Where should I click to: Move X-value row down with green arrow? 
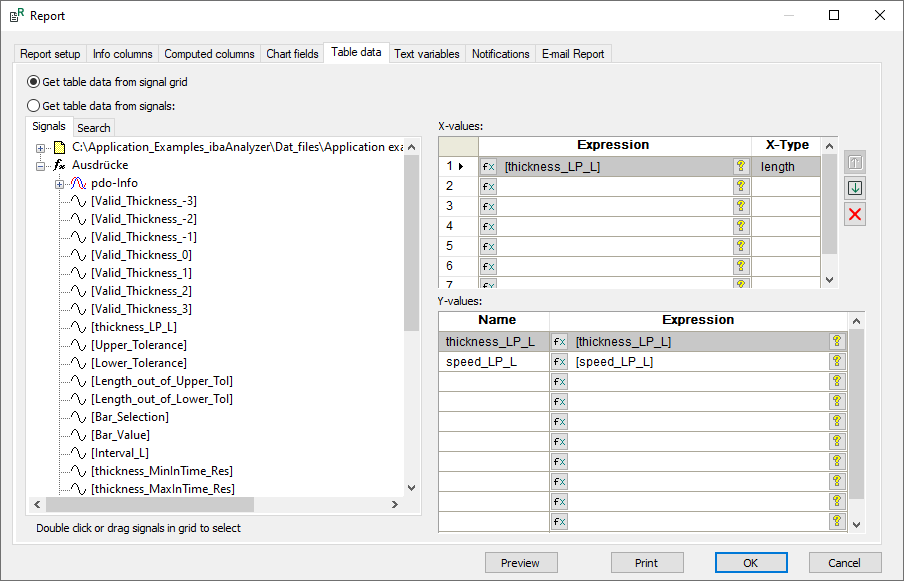tap(855, 188)
